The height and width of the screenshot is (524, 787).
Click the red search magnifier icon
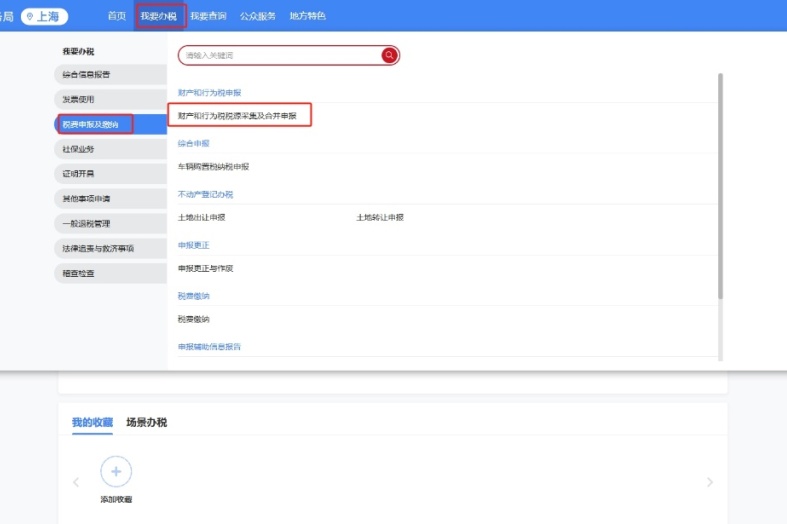[x=389, y=56]
